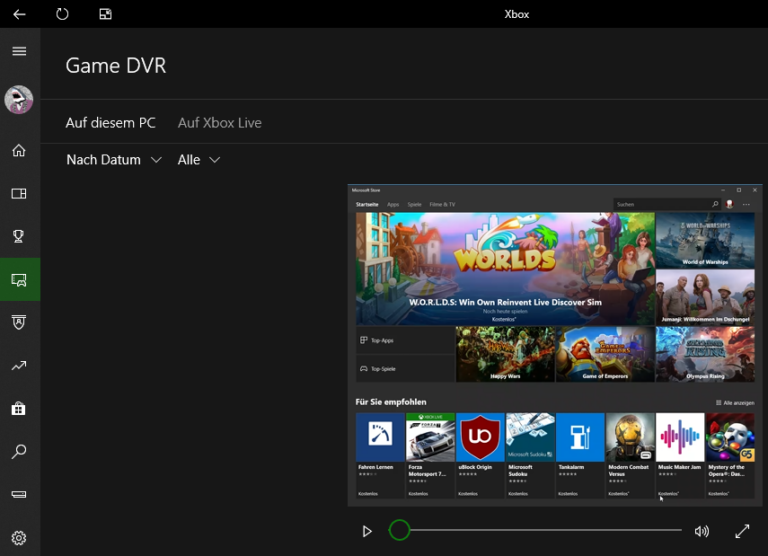
Task: Go to Home in the sidebar
Action: coord(20,151)
